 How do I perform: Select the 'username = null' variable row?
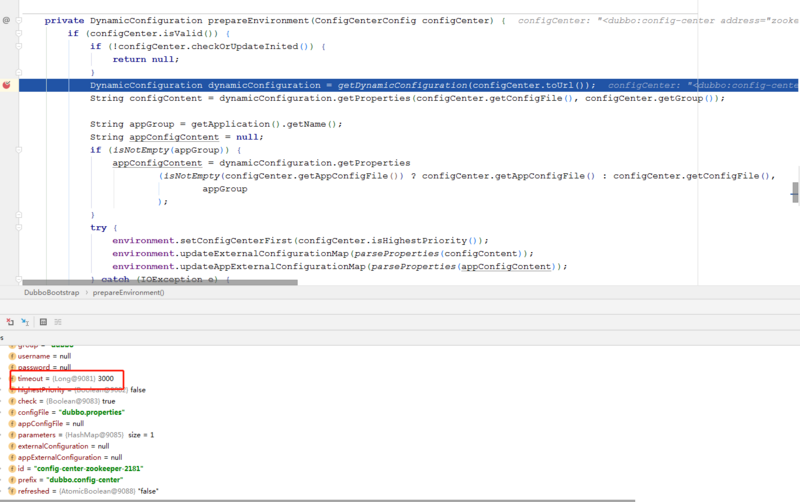pos(40,356)
